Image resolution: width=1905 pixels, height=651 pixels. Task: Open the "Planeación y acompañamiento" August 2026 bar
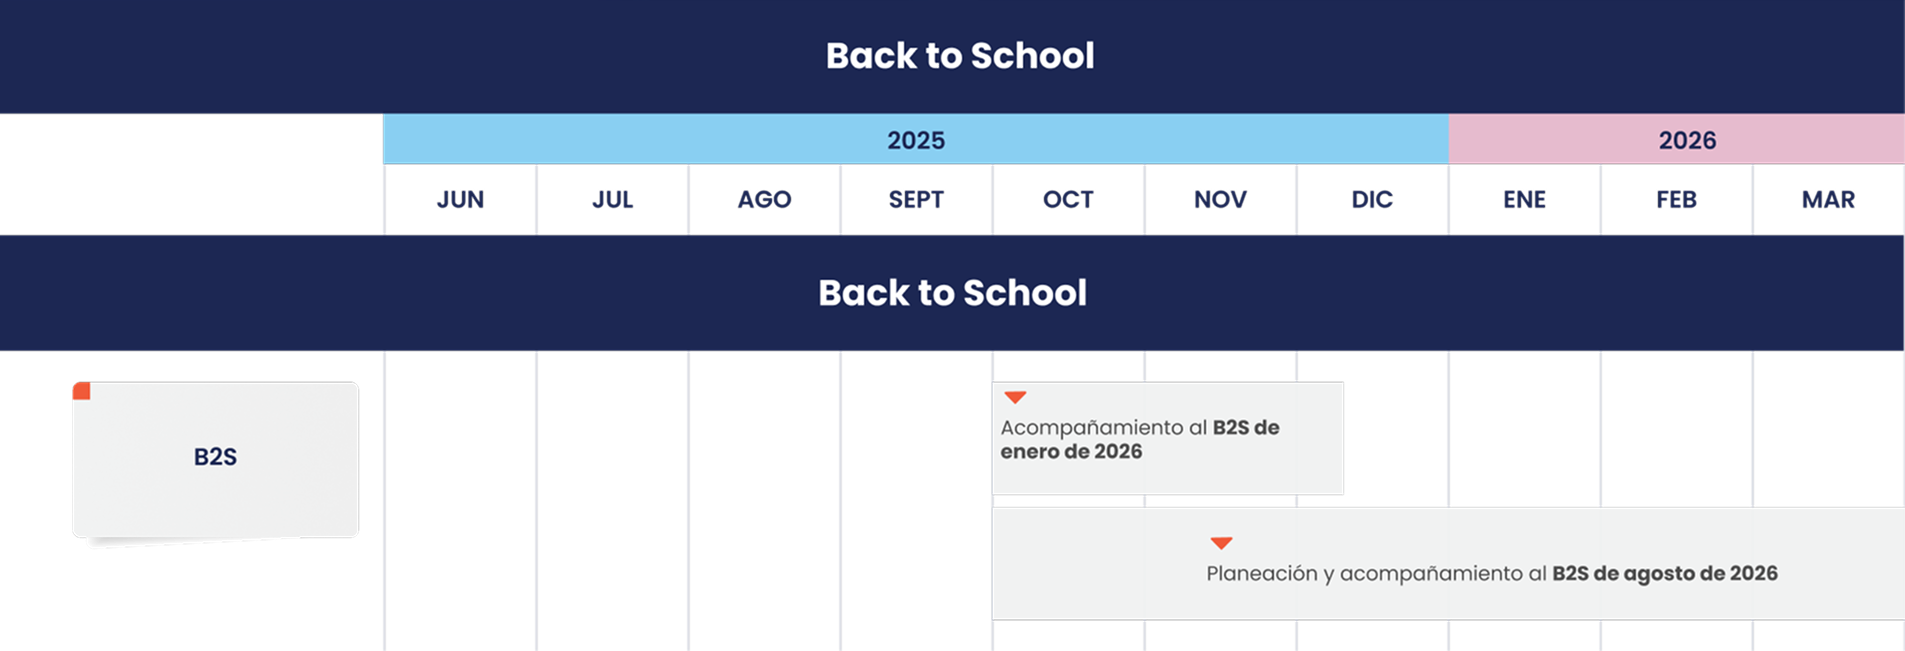coord(1491,573)
